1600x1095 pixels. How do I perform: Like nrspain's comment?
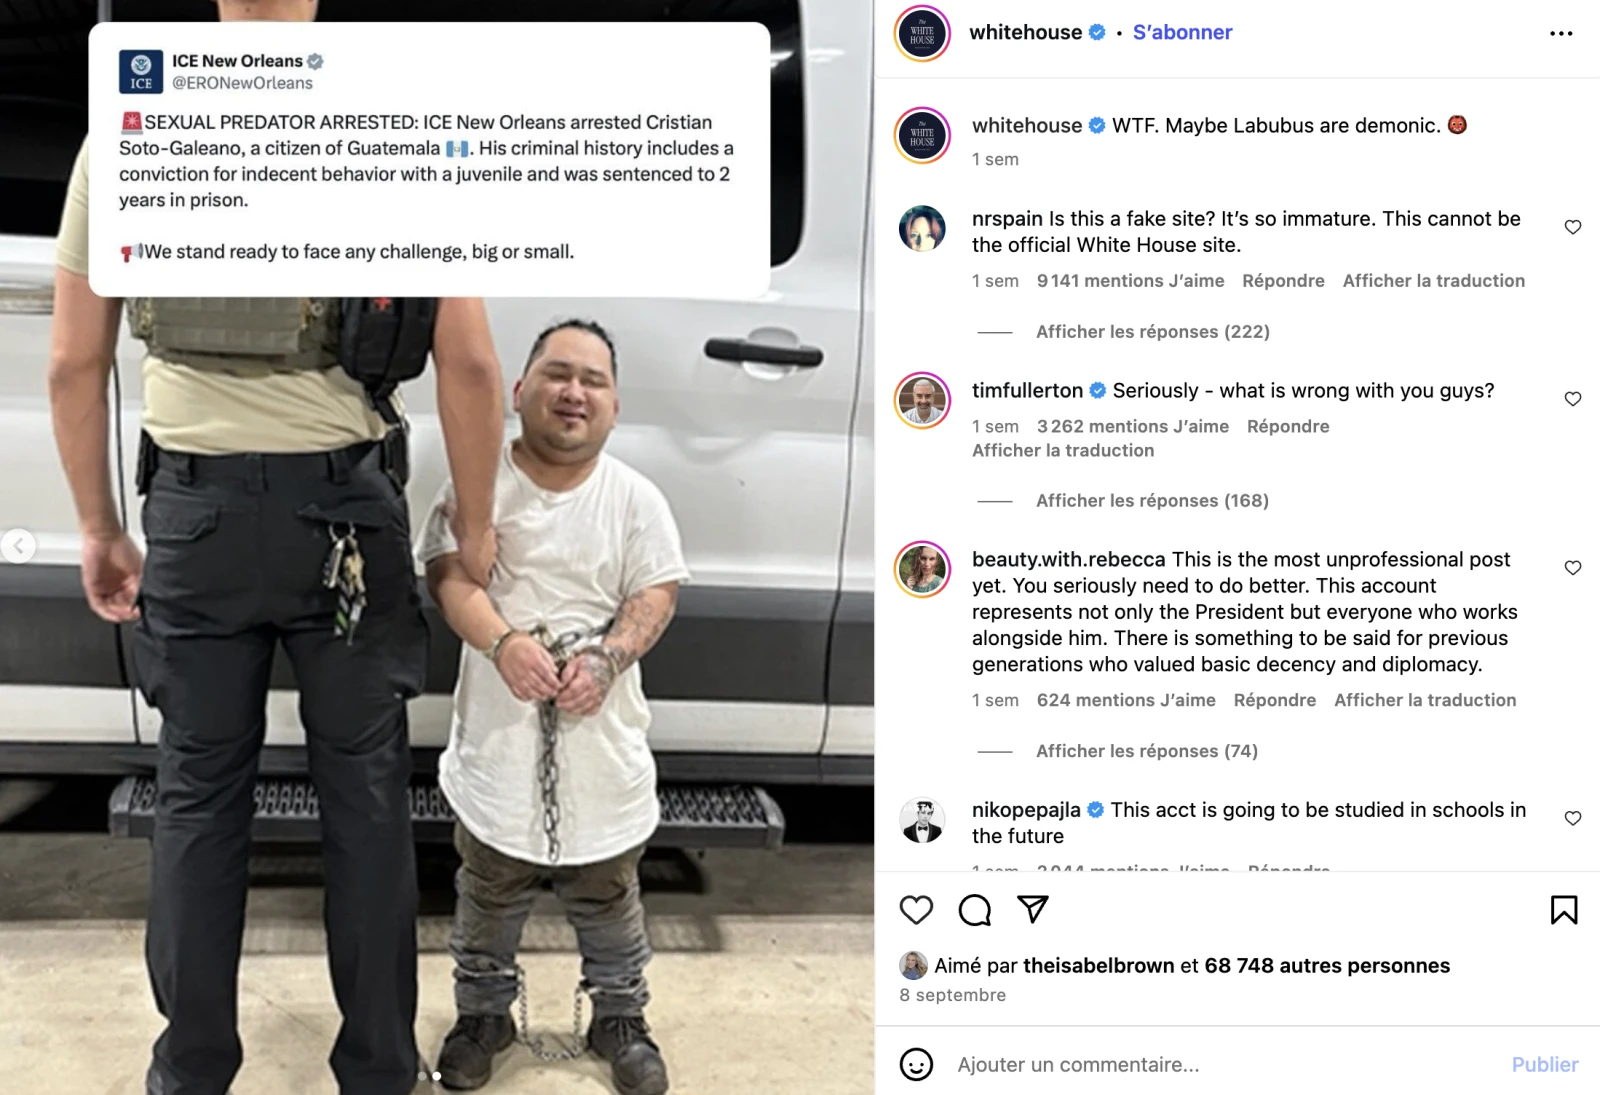pos(1573,227)
